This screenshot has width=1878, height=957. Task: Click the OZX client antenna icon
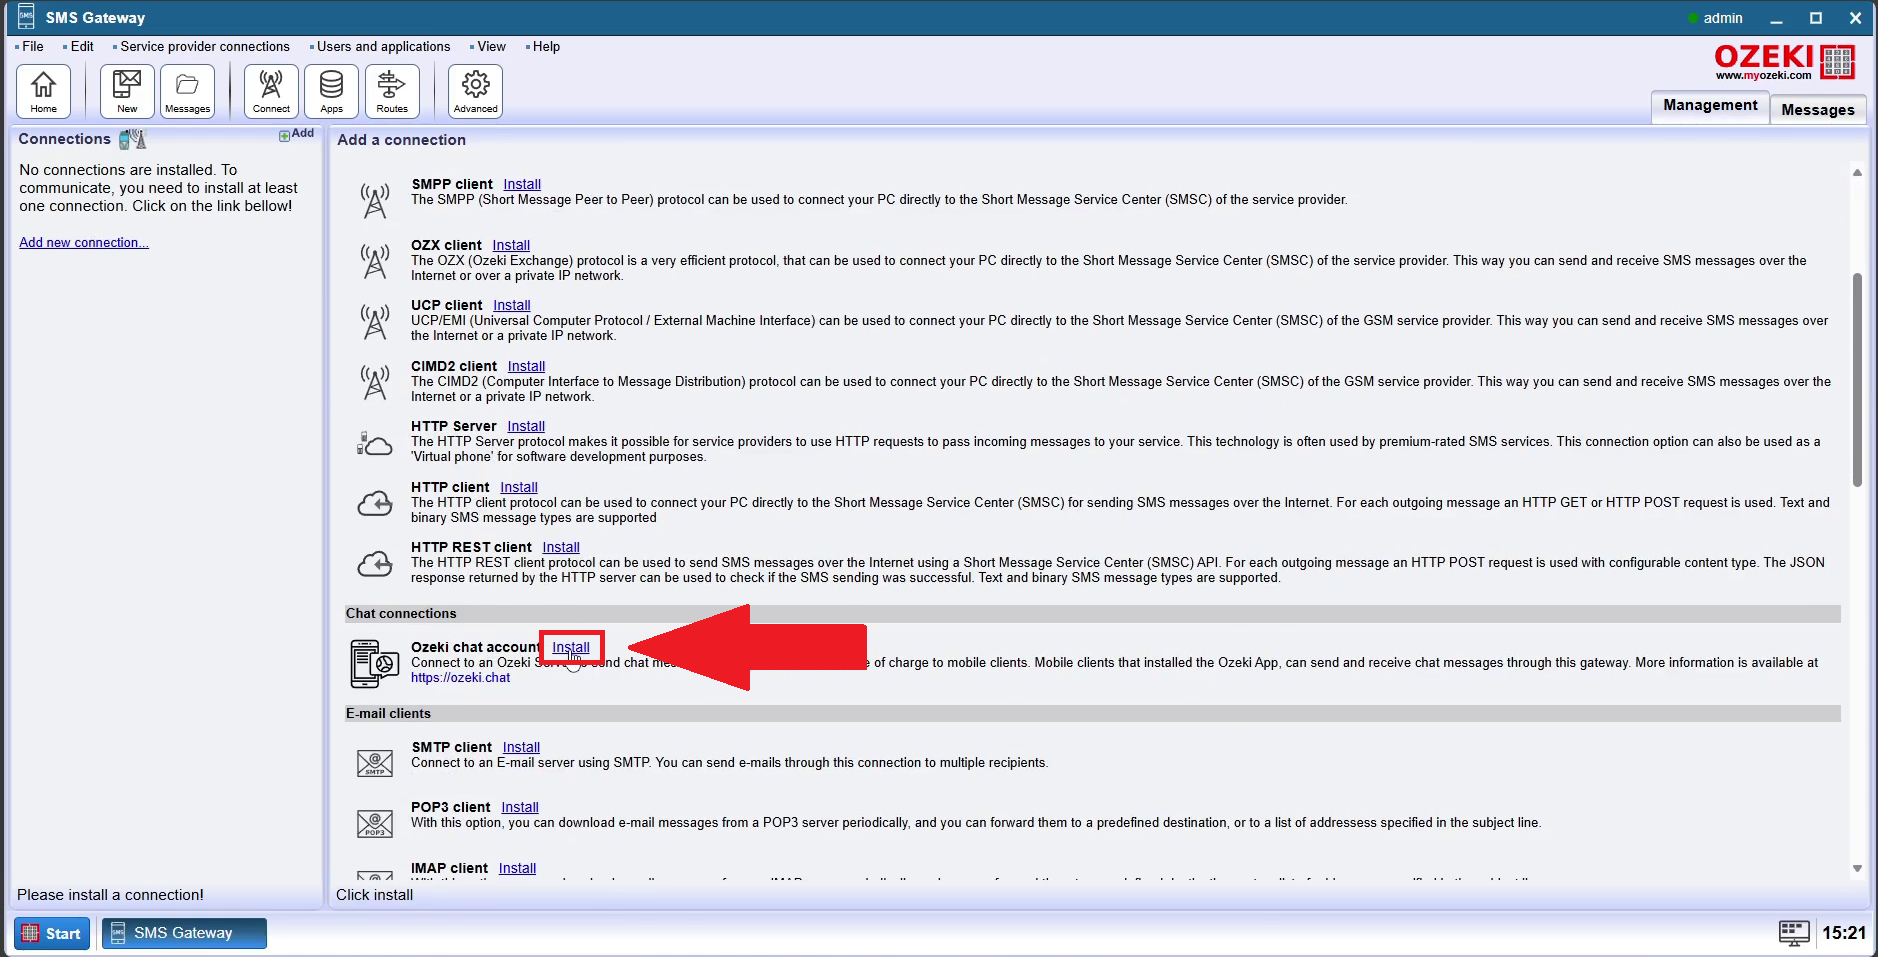point(375,261)
